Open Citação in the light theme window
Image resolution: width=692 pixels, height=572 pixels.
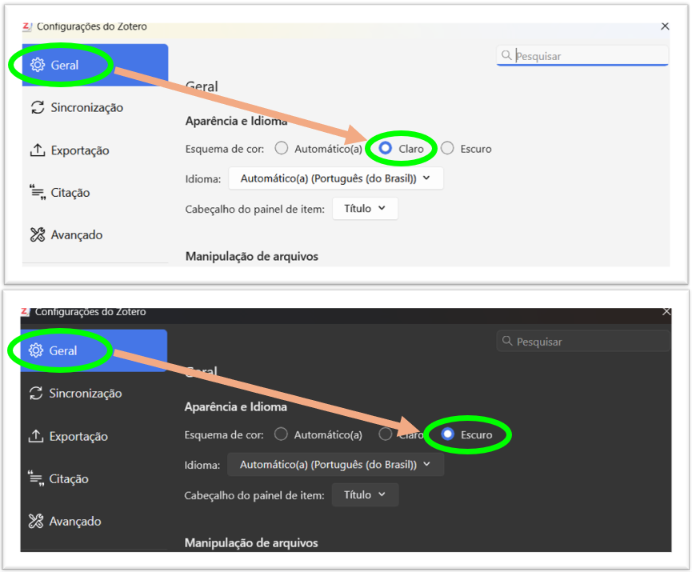(x=60, y=192)
